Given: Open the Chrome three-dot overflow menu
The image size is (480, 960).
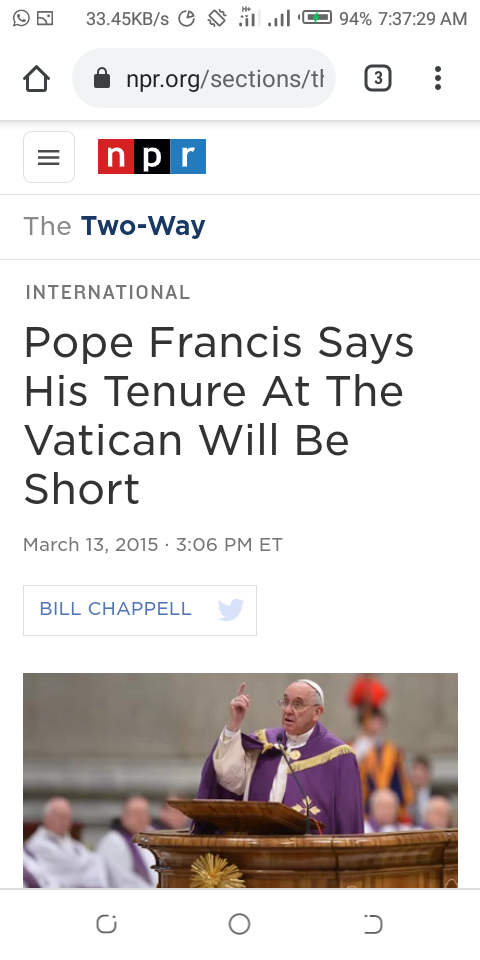Looking at the screenshot, I should pyautogui.click(x=437, y=78).
